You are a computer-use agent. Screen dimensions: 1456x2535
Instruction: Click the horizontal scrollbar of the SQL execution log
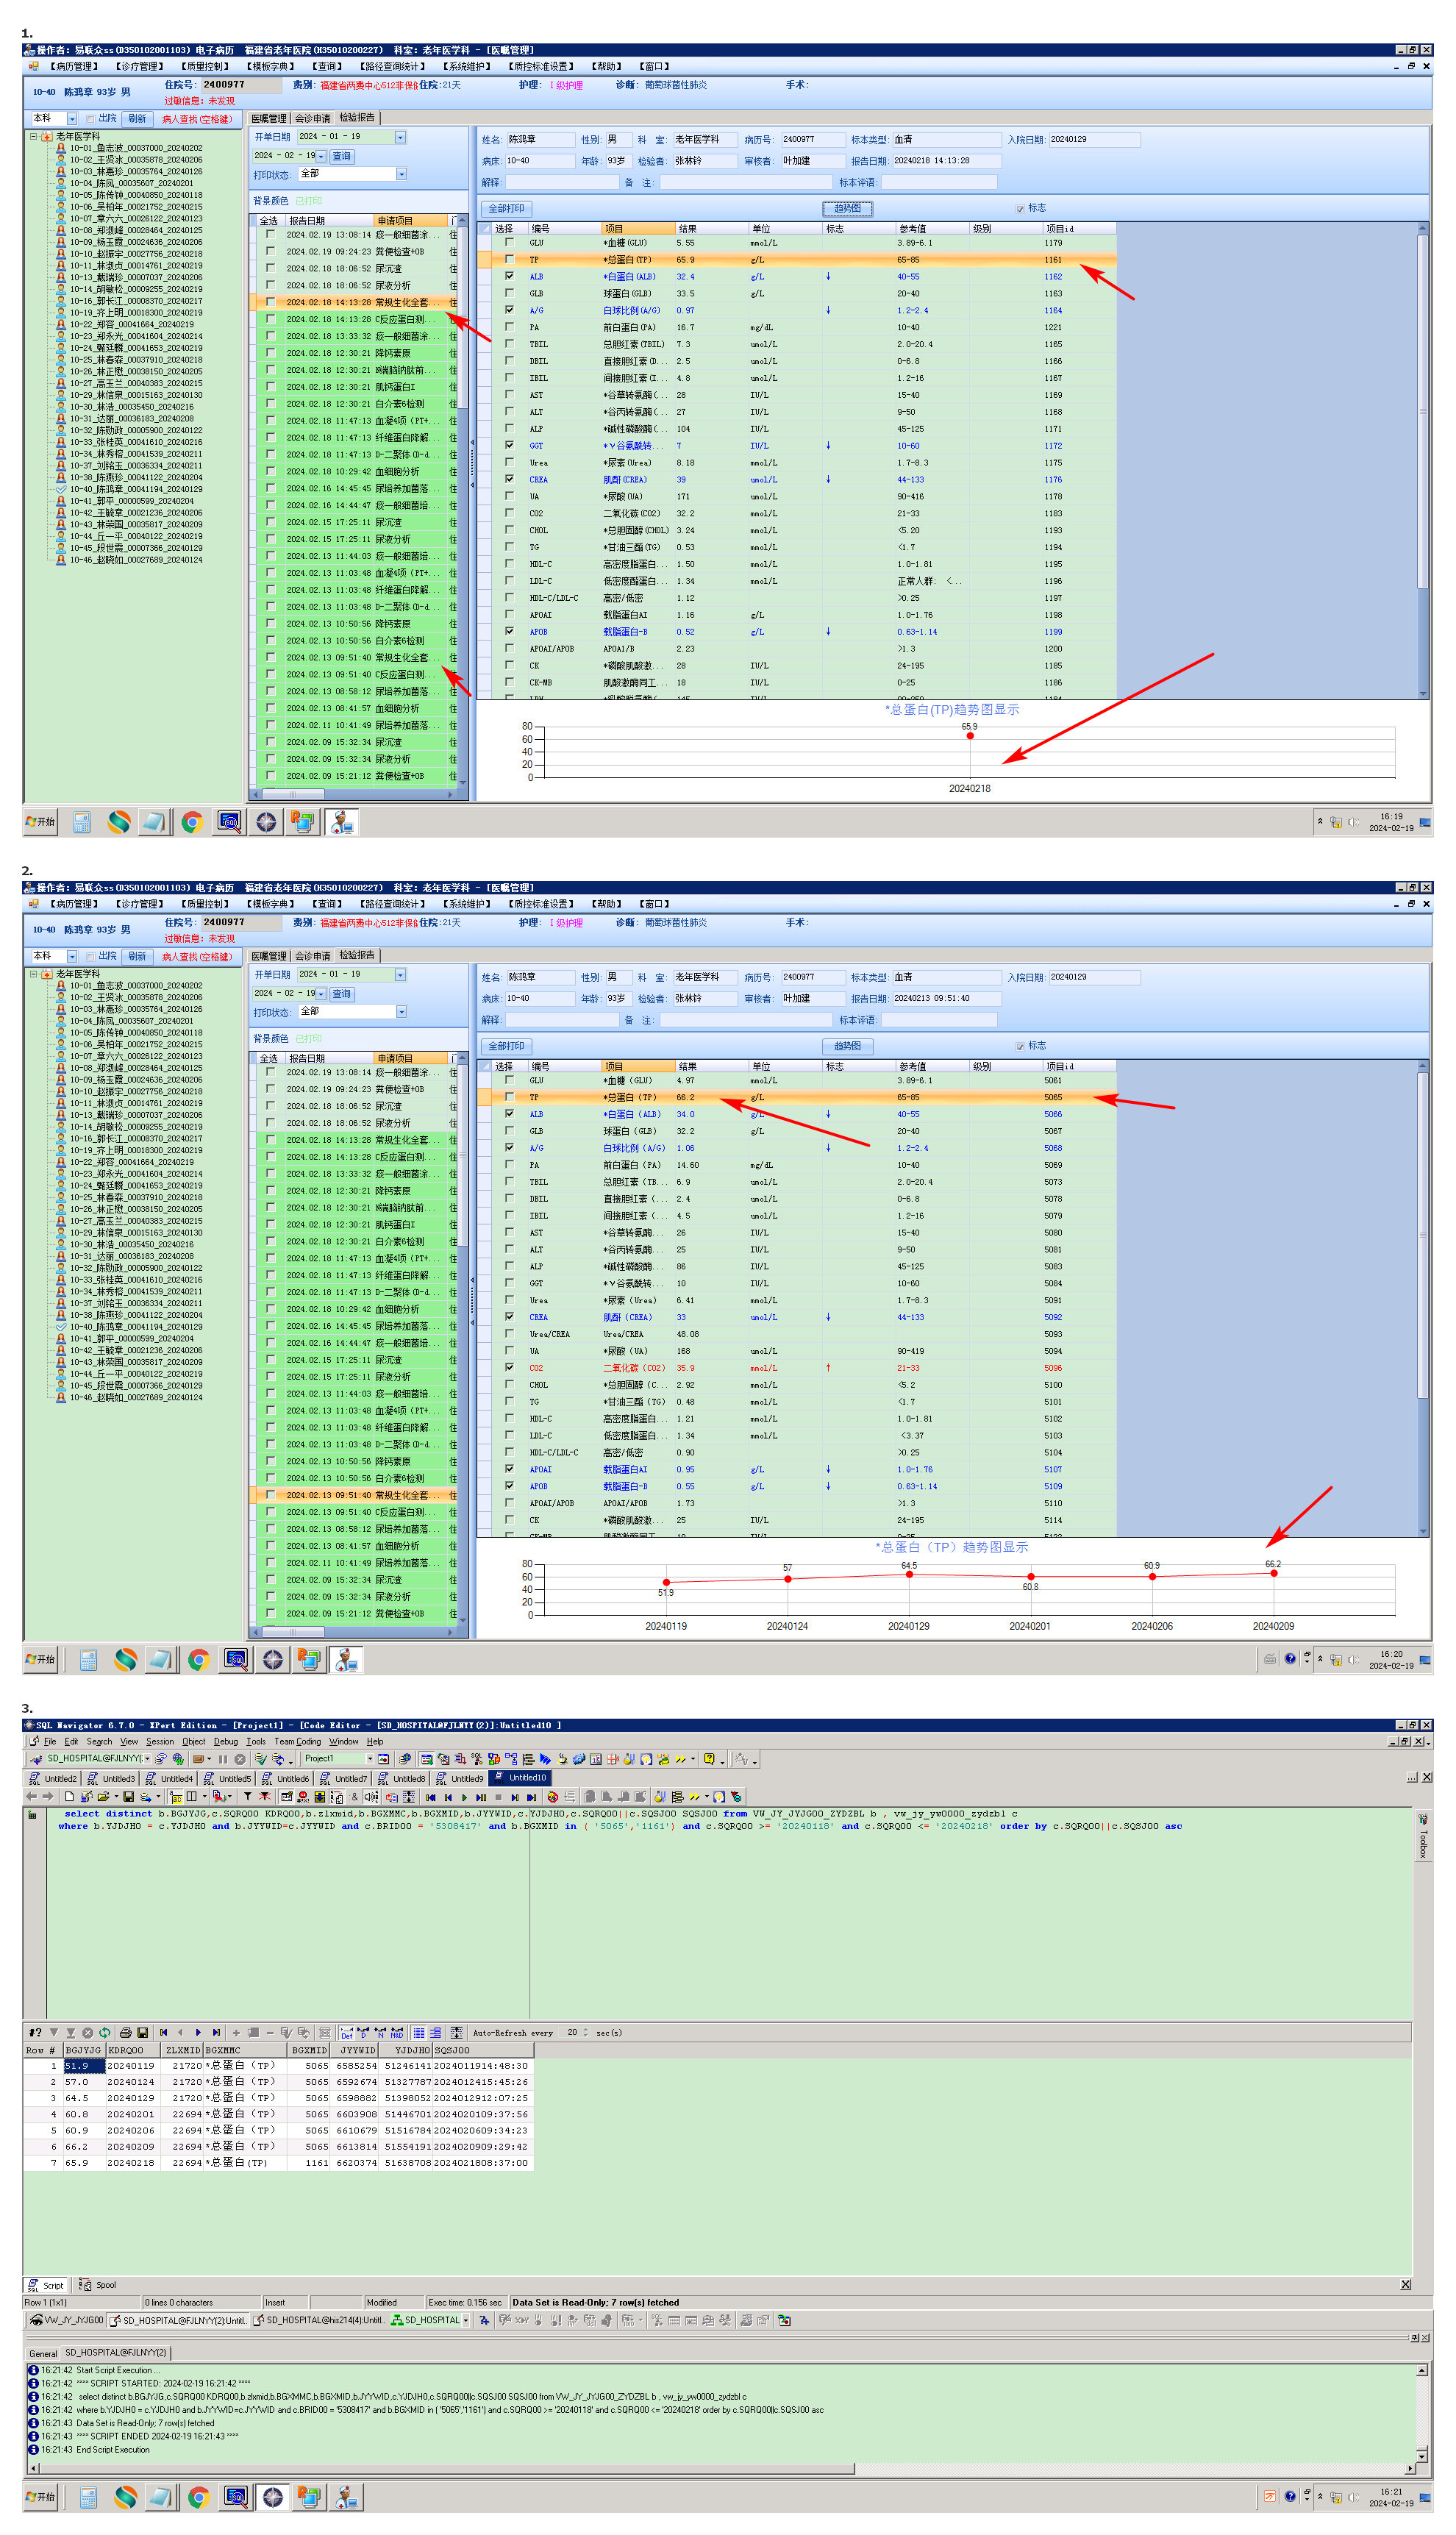pos(440,2469)
